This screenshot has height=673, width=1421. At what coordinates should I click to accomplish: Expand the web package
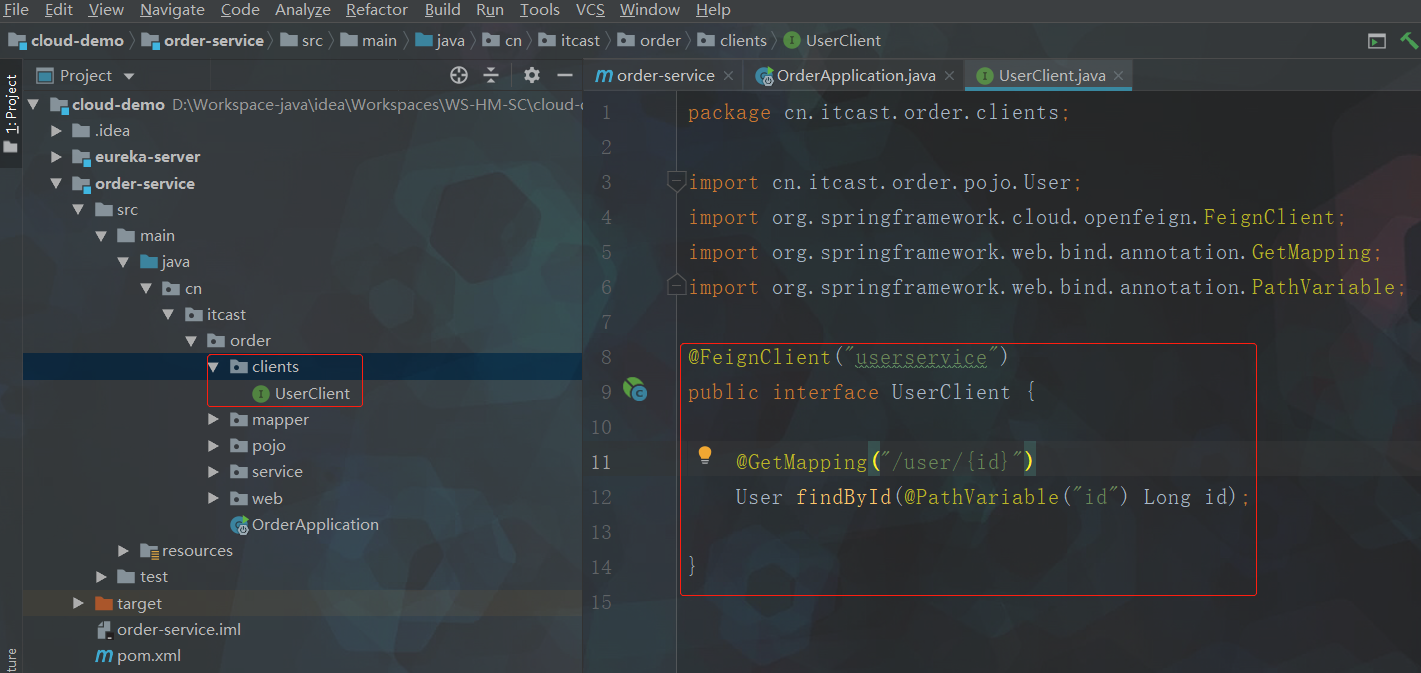point(213,498)
